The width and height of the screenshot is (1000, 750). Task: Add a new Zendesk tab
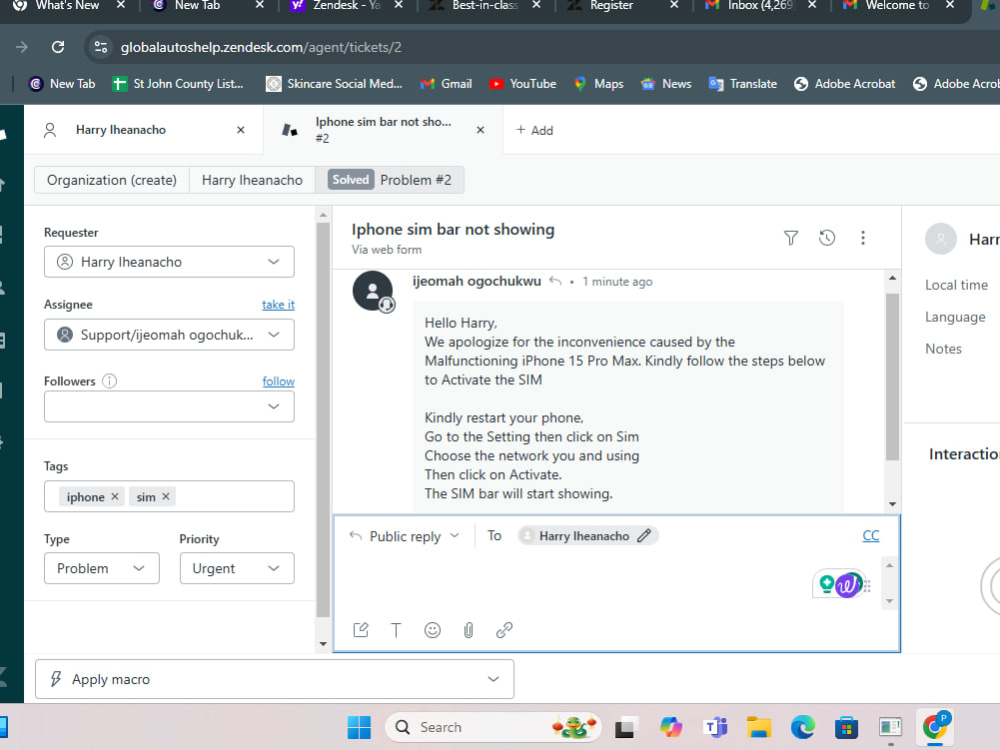(534, 130)
